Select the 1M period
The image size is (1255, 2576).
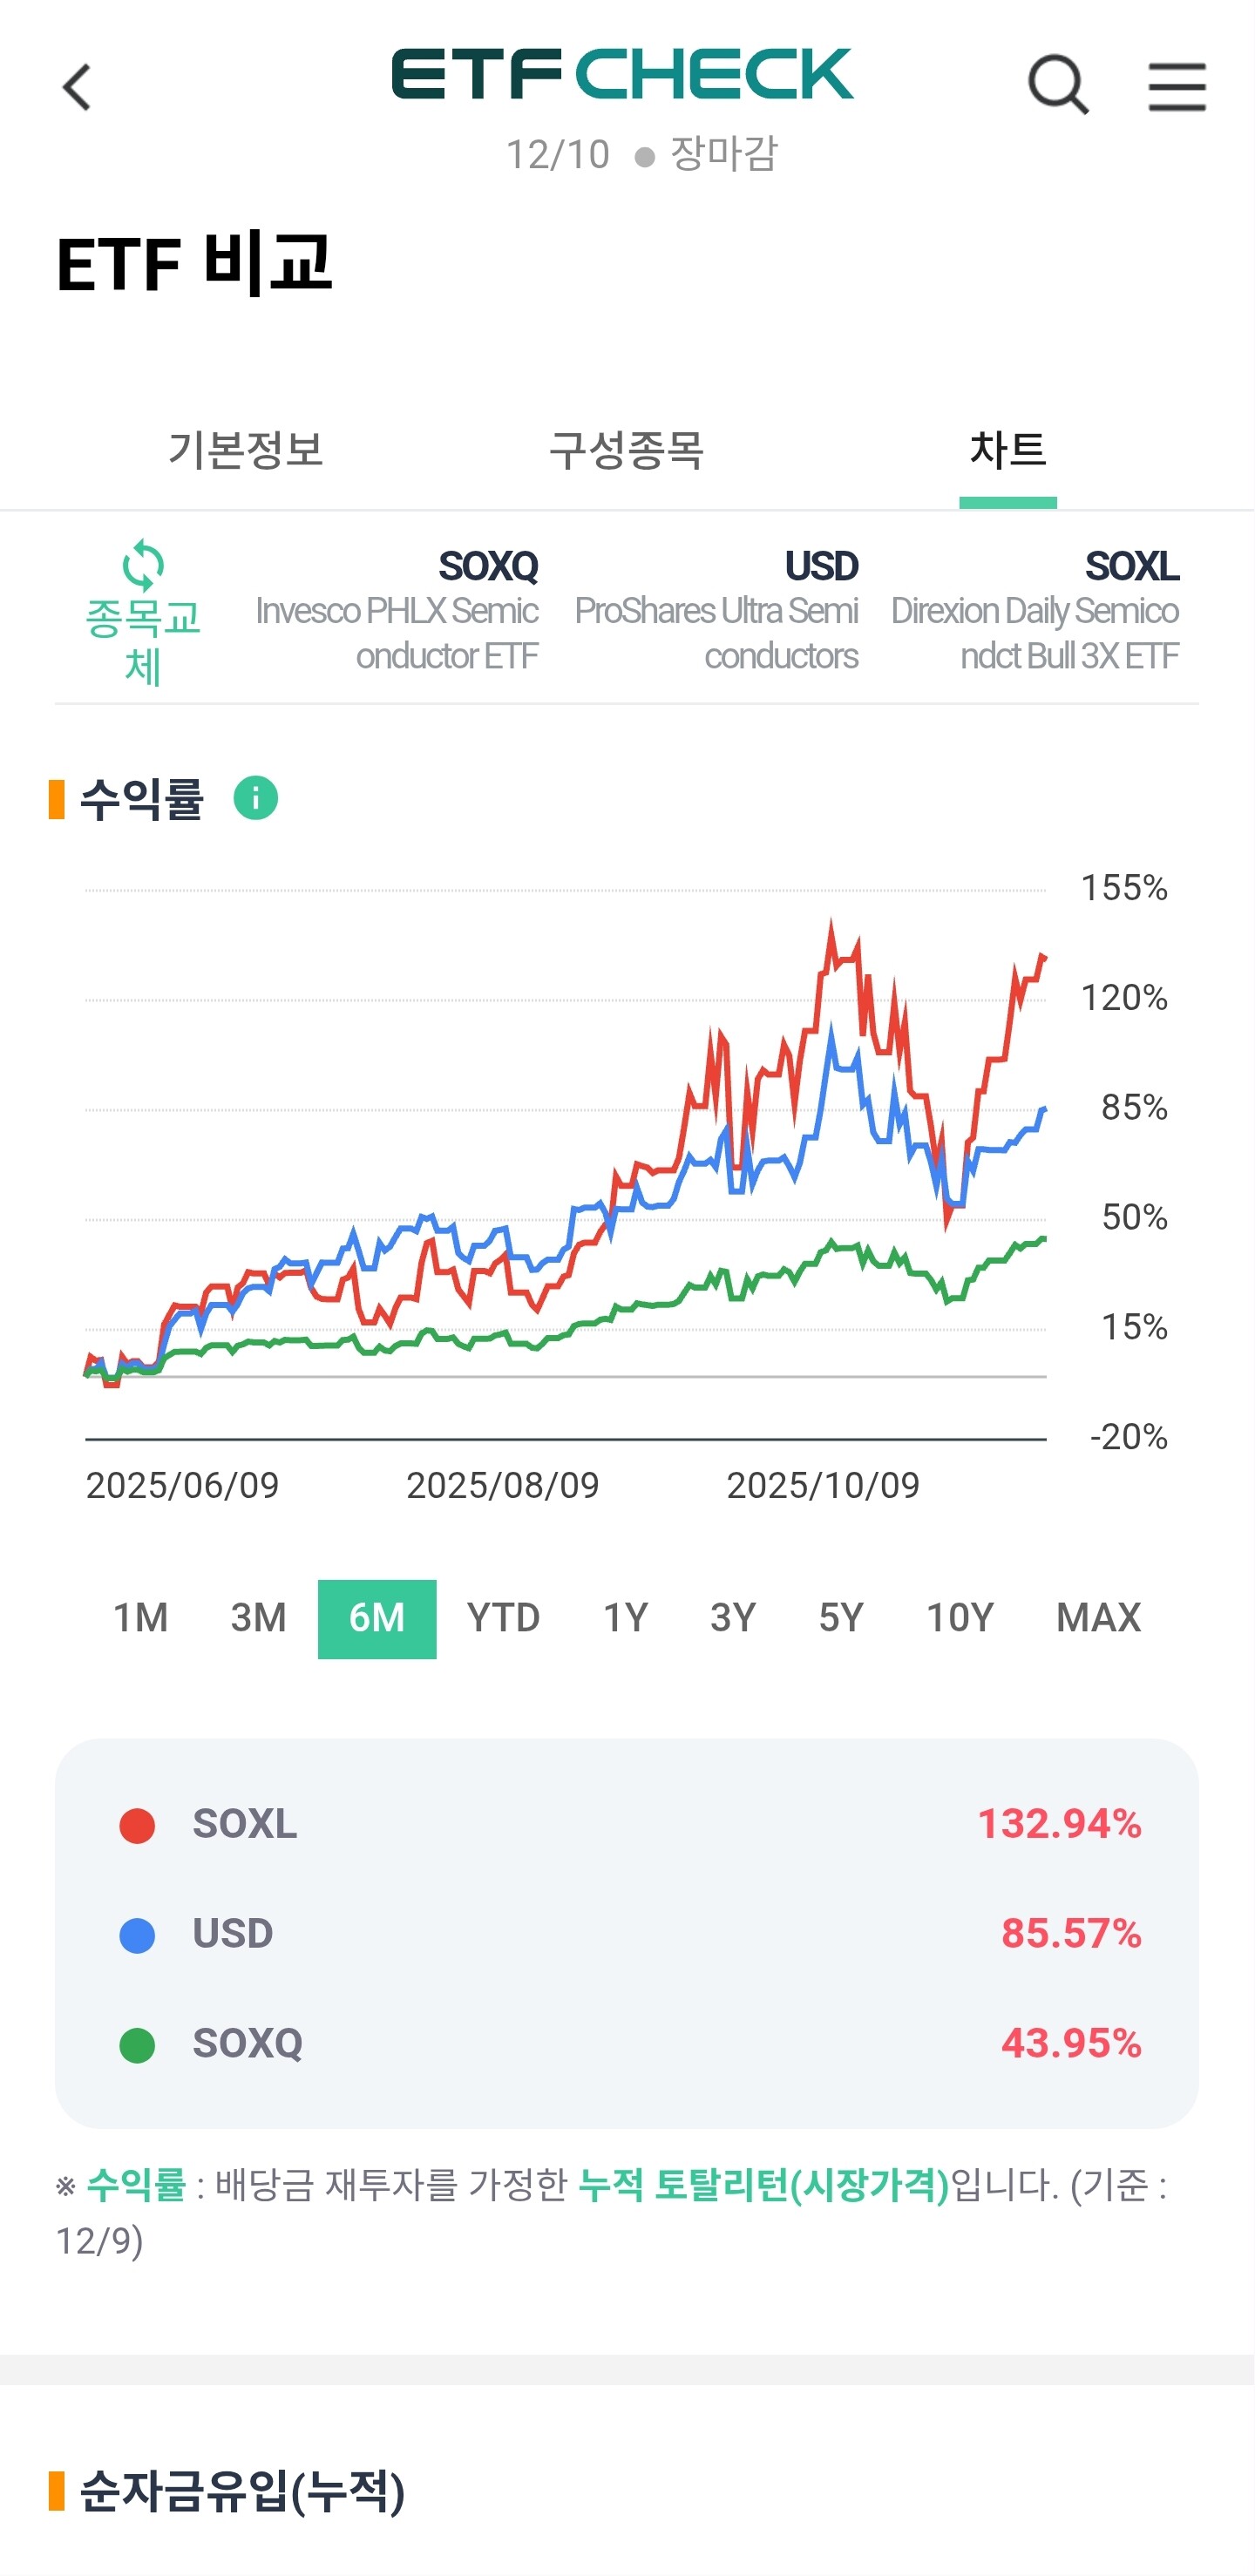tap(141, 1618)
